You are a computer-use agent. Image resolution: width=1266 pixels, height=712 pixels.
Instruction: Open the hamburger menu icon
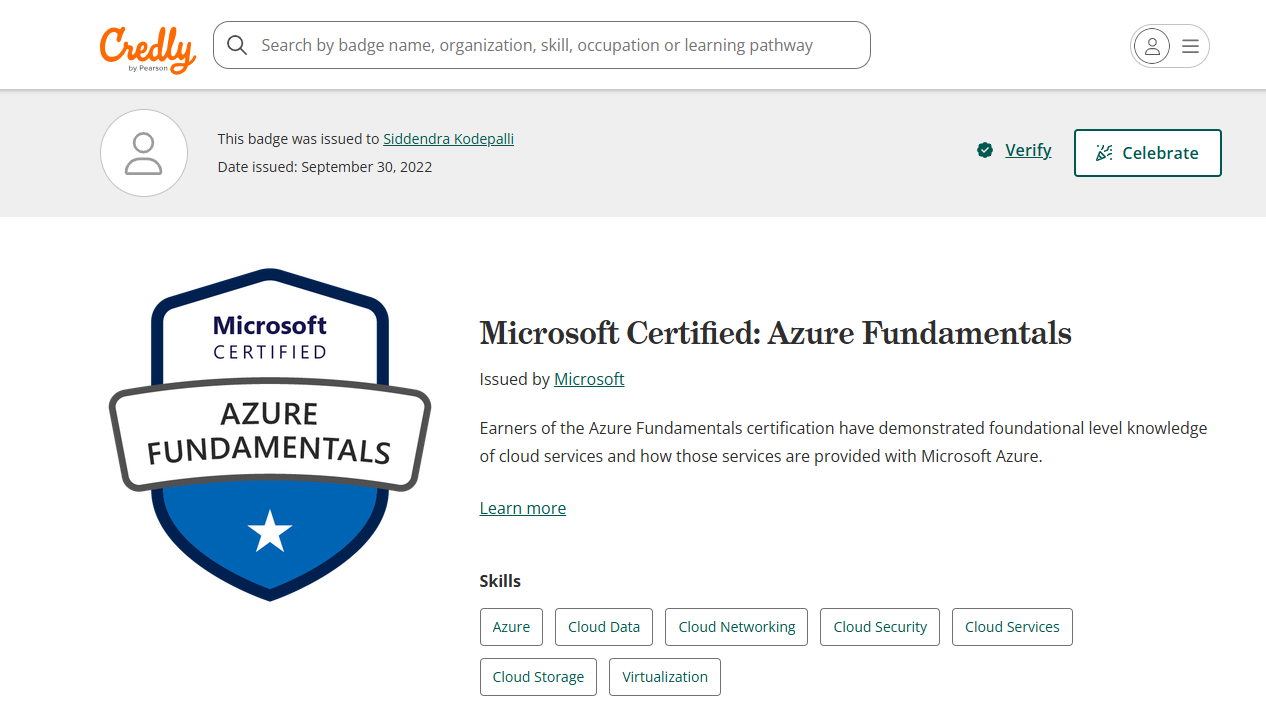coord(1190,46)
